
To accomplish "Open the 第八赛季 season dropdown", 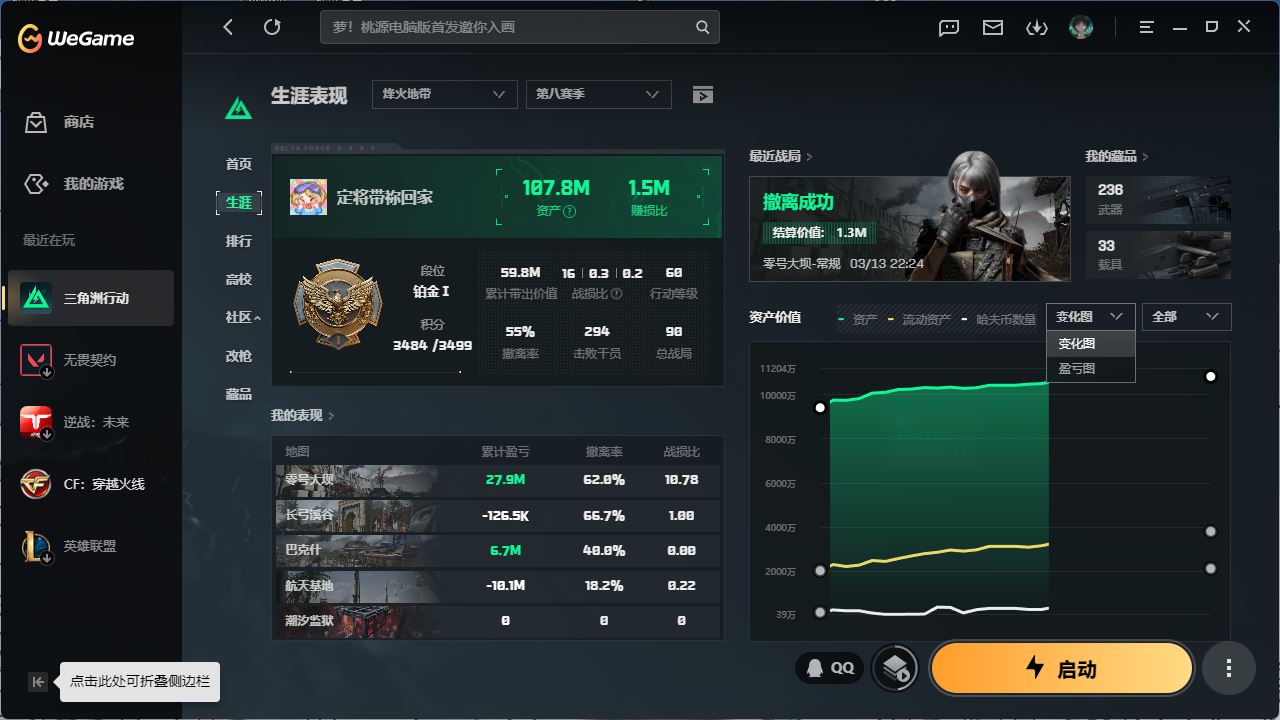I will point(598,94).
